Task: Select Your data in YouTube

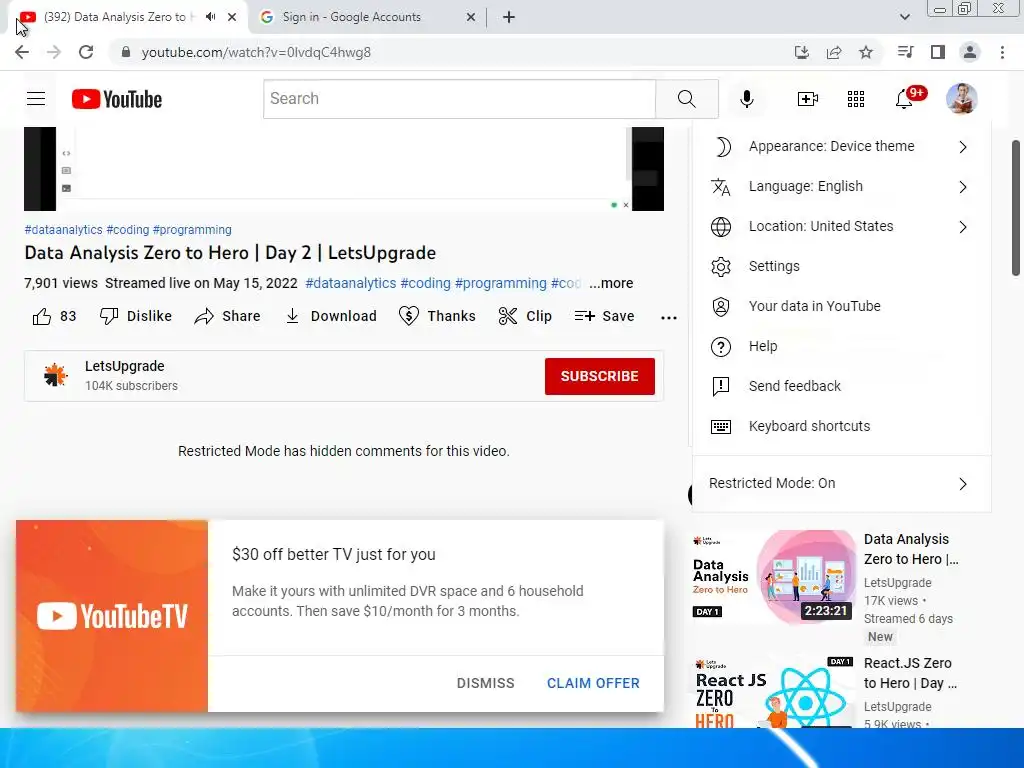Action: point(841,306)
